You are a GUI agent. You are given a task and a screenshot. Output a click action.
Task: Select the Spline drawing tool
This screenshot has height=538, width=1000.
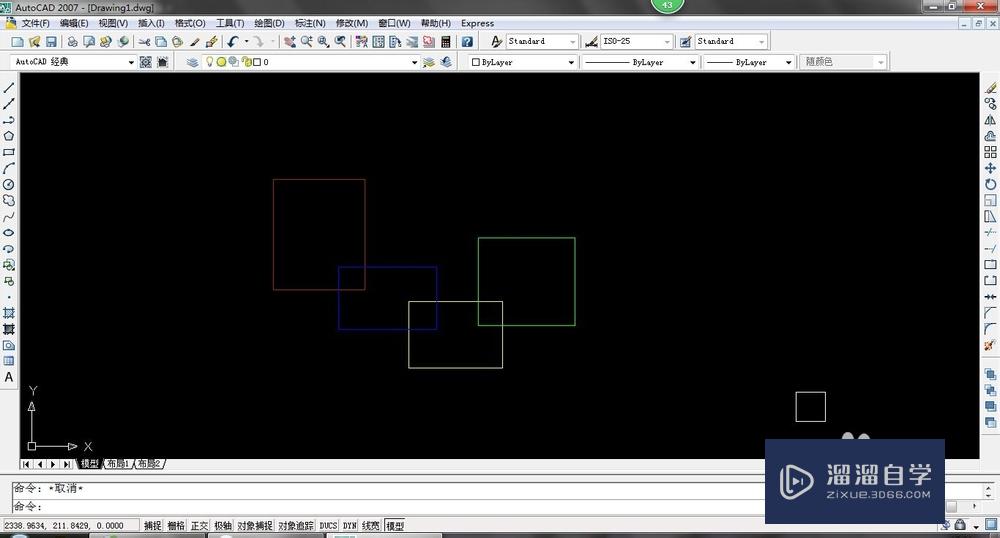tap(9, 217)
